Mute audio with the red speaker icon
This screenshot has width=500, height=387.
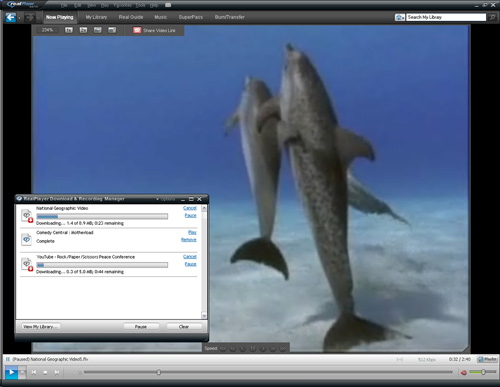pos(464,372)
